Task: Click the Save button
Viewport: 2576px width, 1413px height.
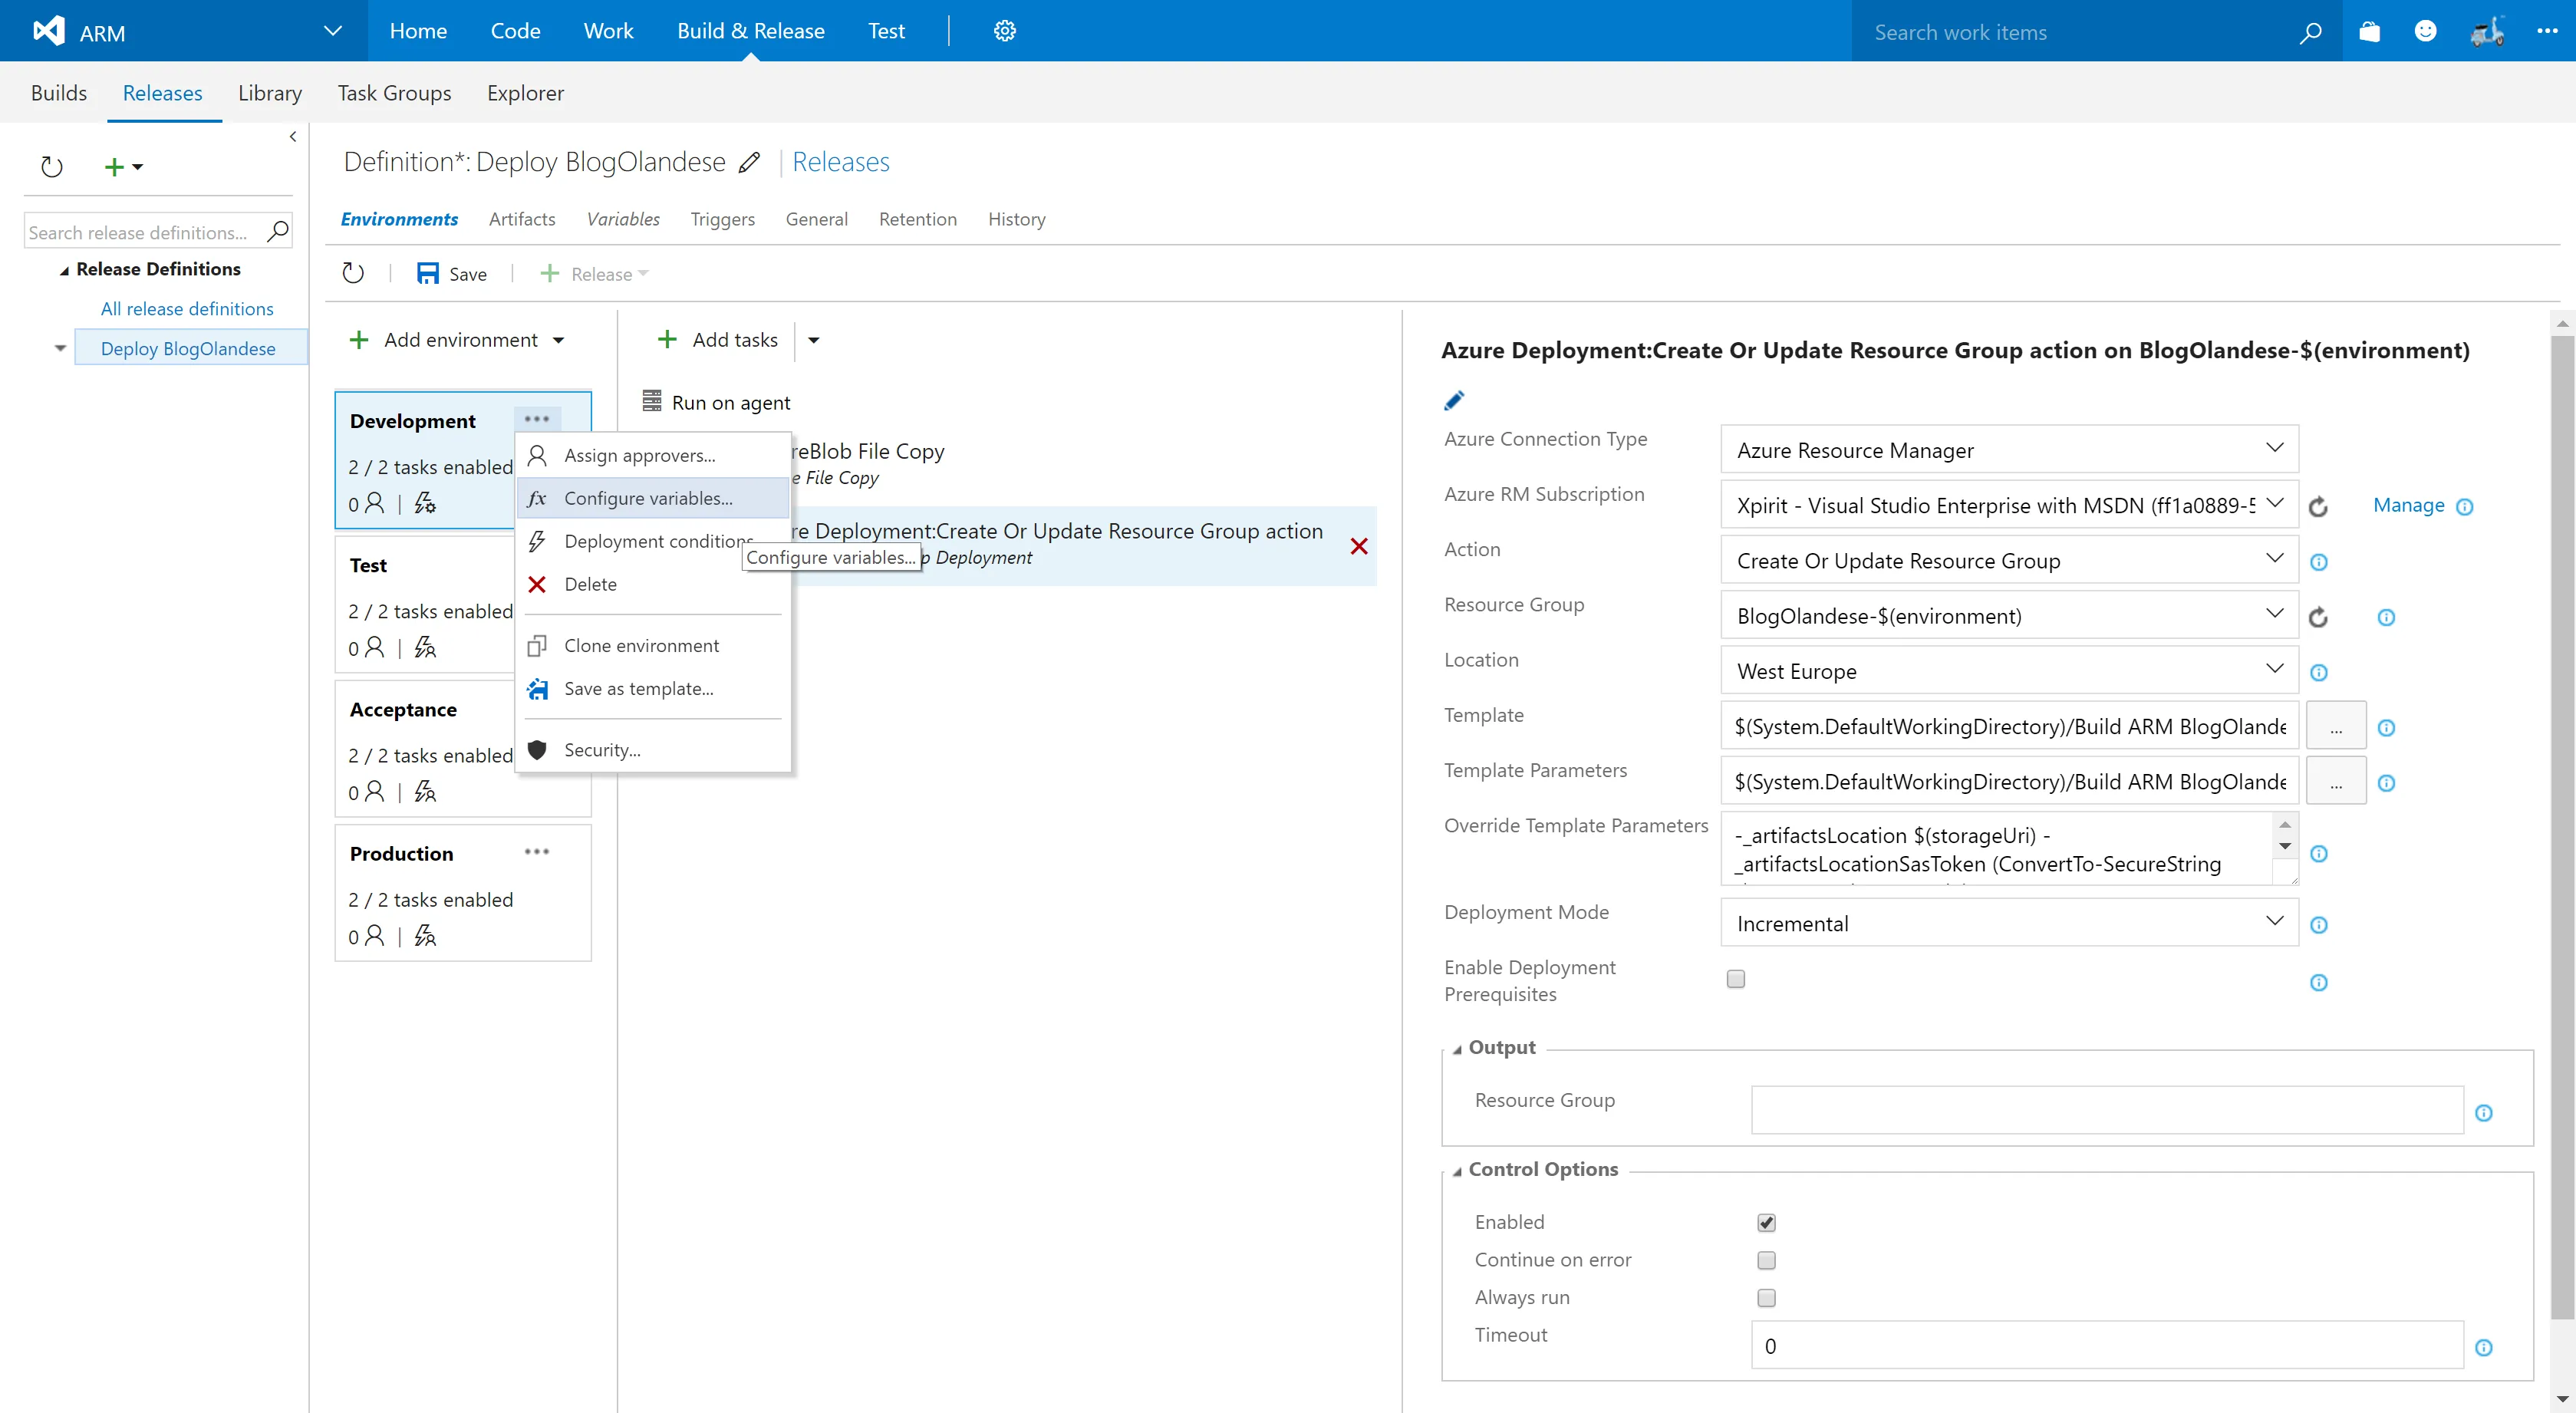Action: click(x=452, y=273)
